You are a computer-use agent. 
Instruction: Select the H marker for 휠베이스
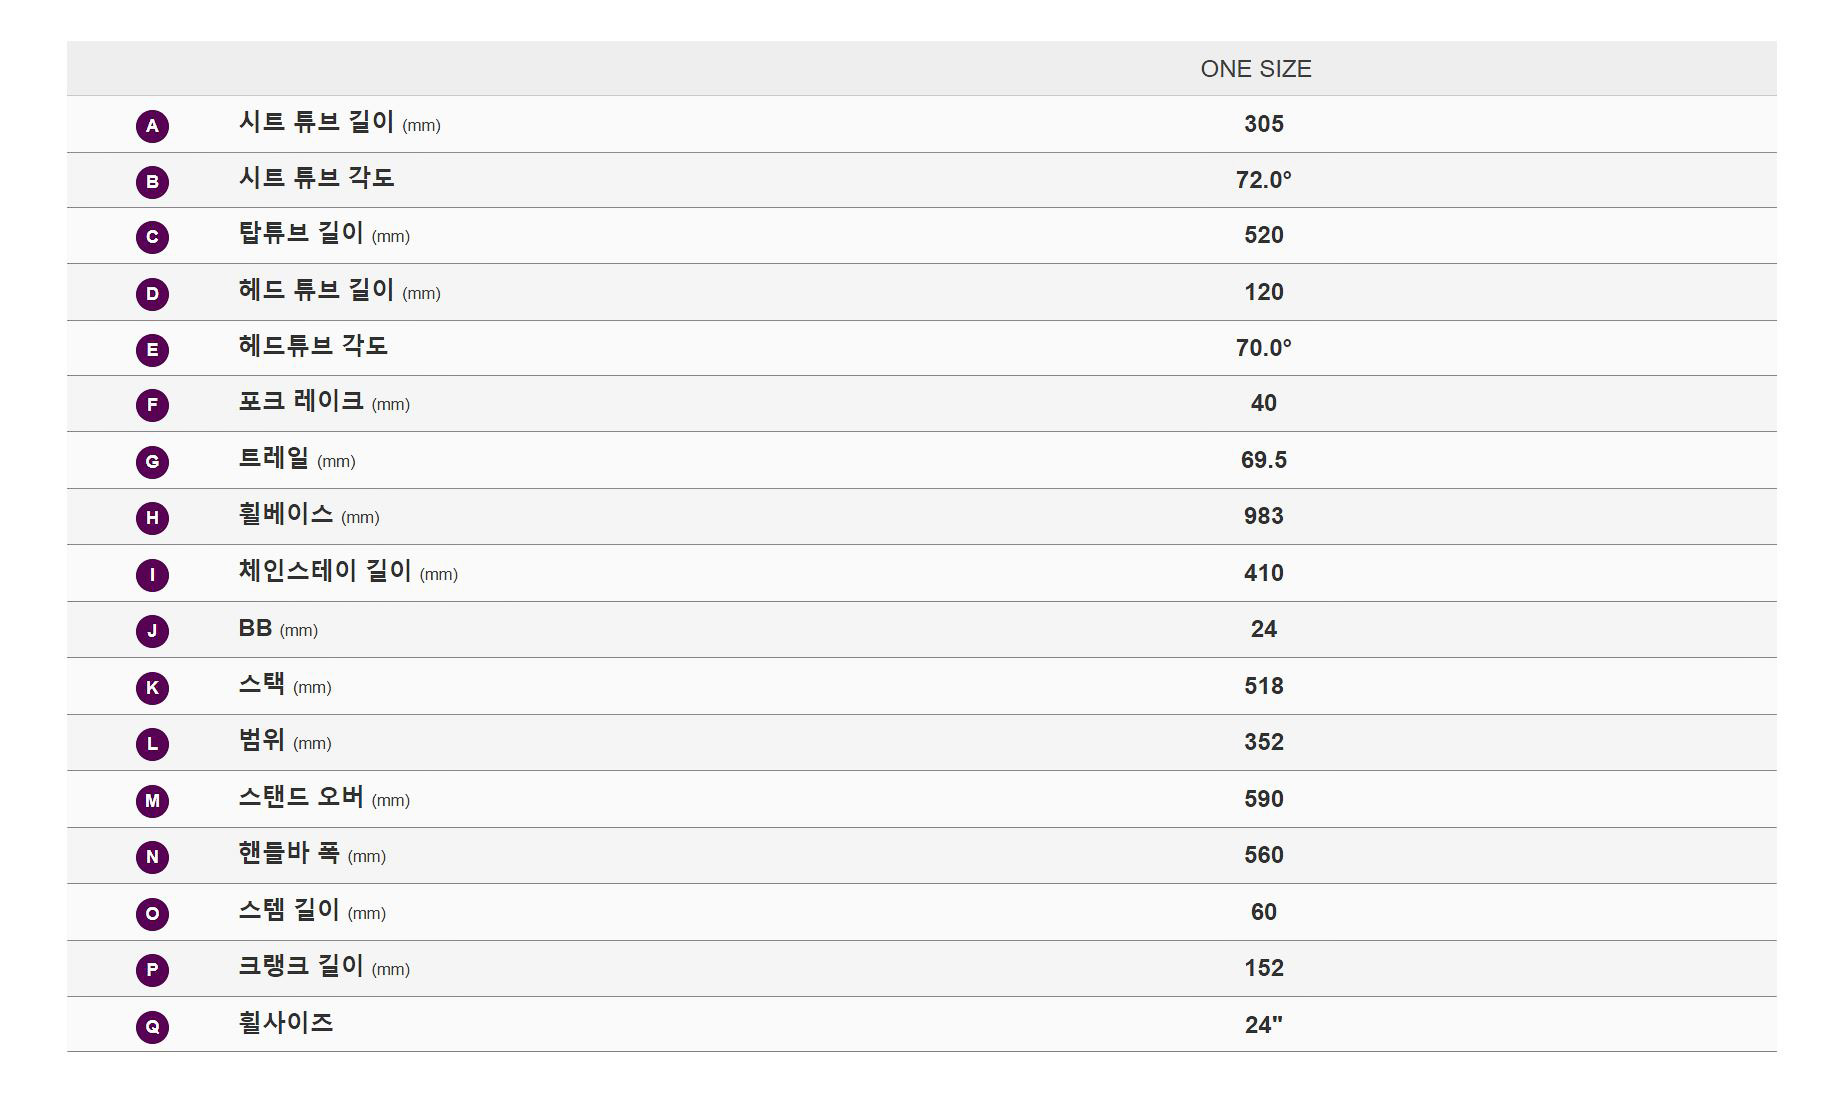click(152, 518)
